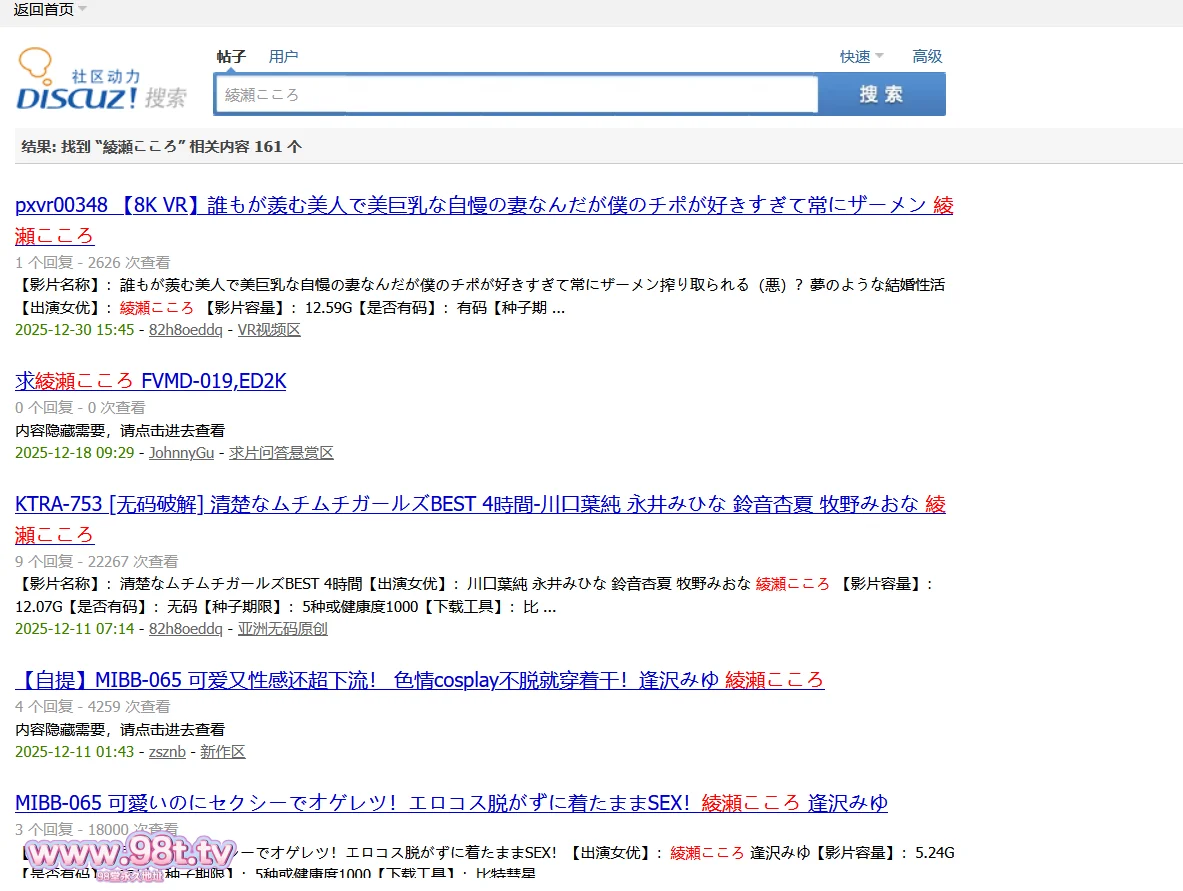Open the pxvr00348 result title
Screen dimensions: 1183x891
470,206
